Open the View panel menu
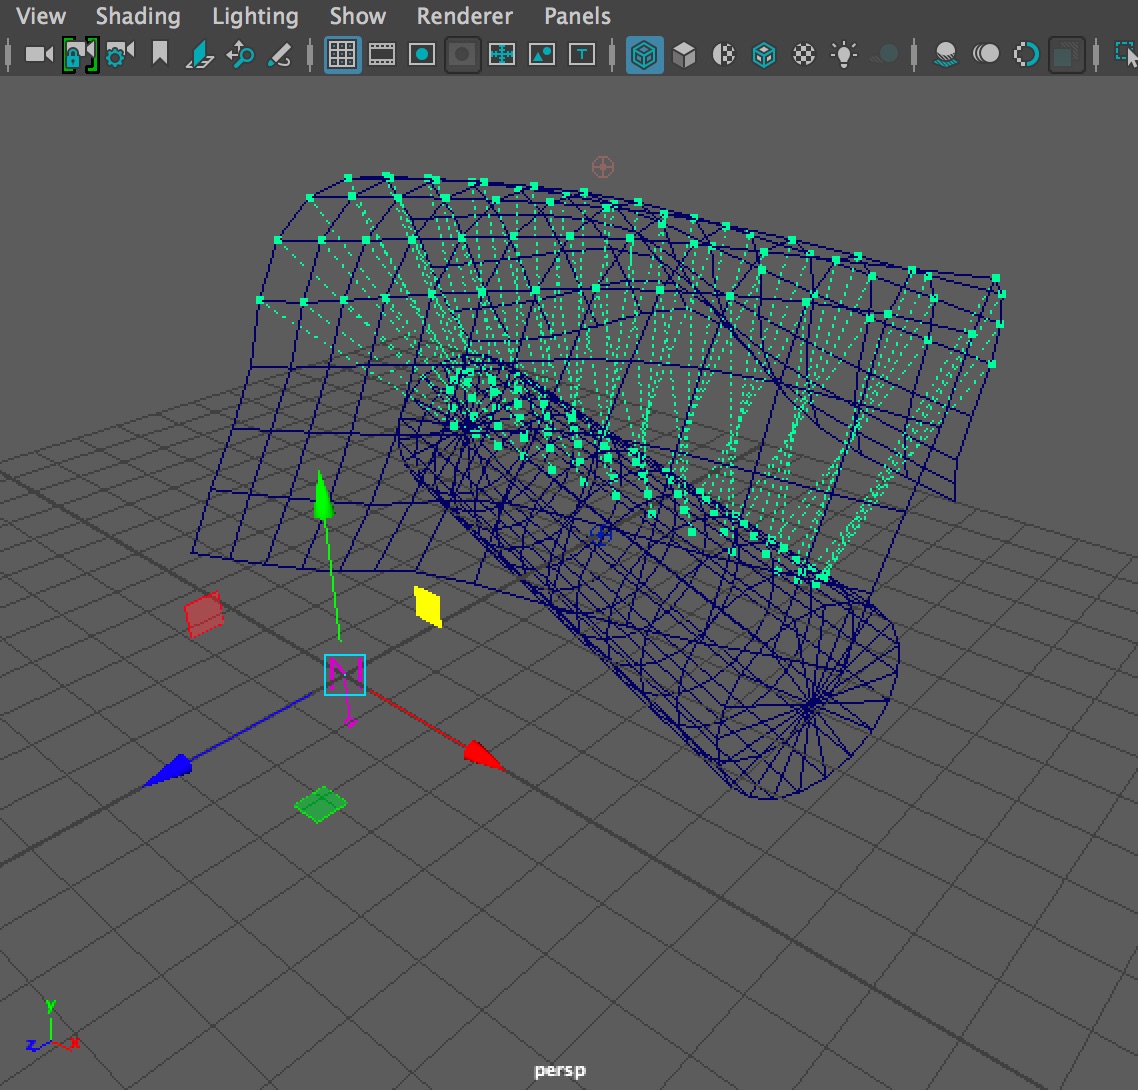The image size is (1138, 1090). click(41, 16)
